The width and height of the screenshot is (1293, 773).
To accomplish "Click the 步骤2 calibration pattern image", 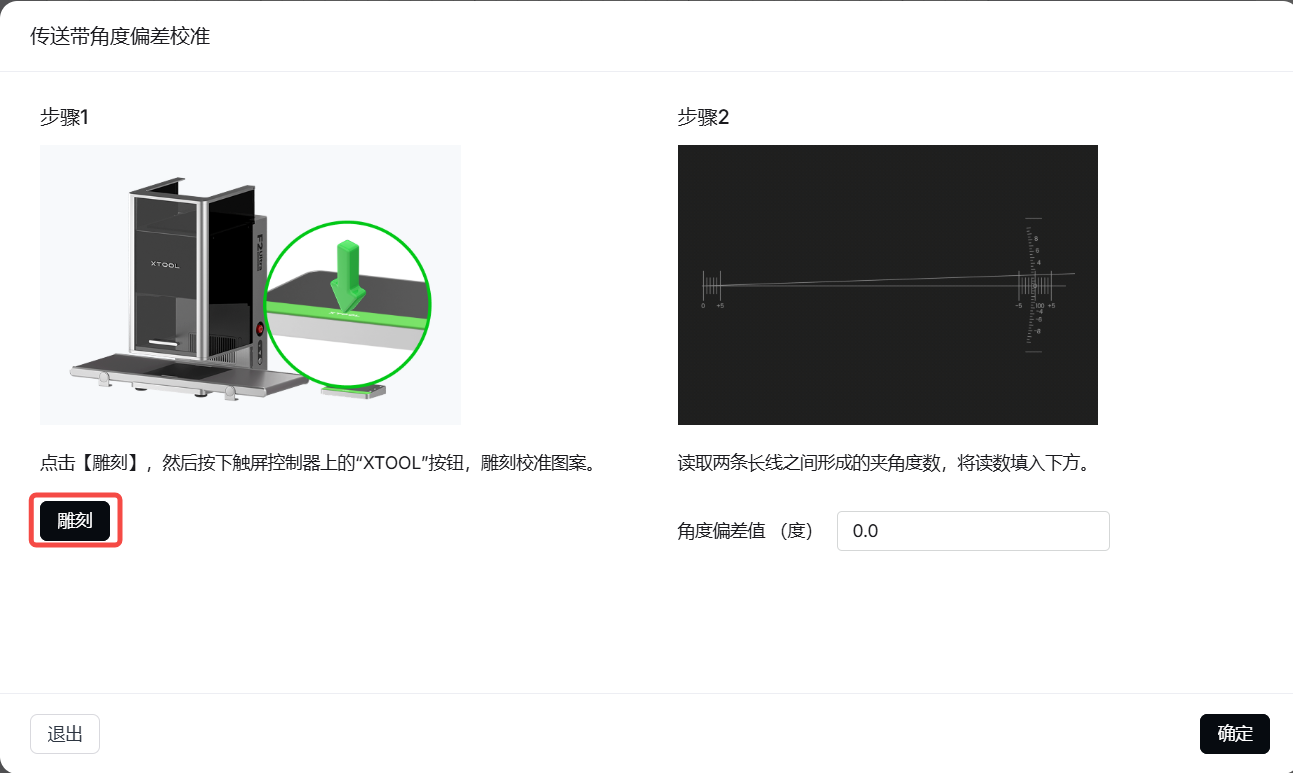I will point(887,284).
